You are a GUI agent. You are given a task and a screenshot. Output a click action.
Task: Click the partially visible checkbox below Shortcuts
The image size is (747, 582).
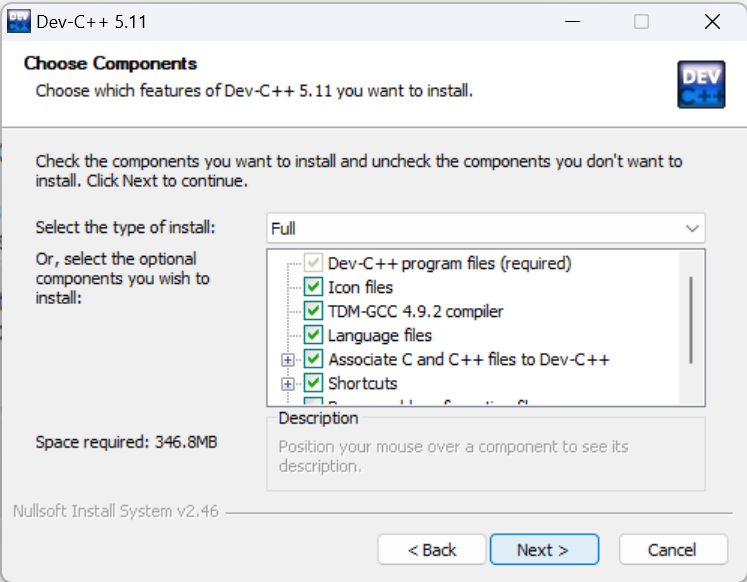pyautogui.click(x=313, y=401)
